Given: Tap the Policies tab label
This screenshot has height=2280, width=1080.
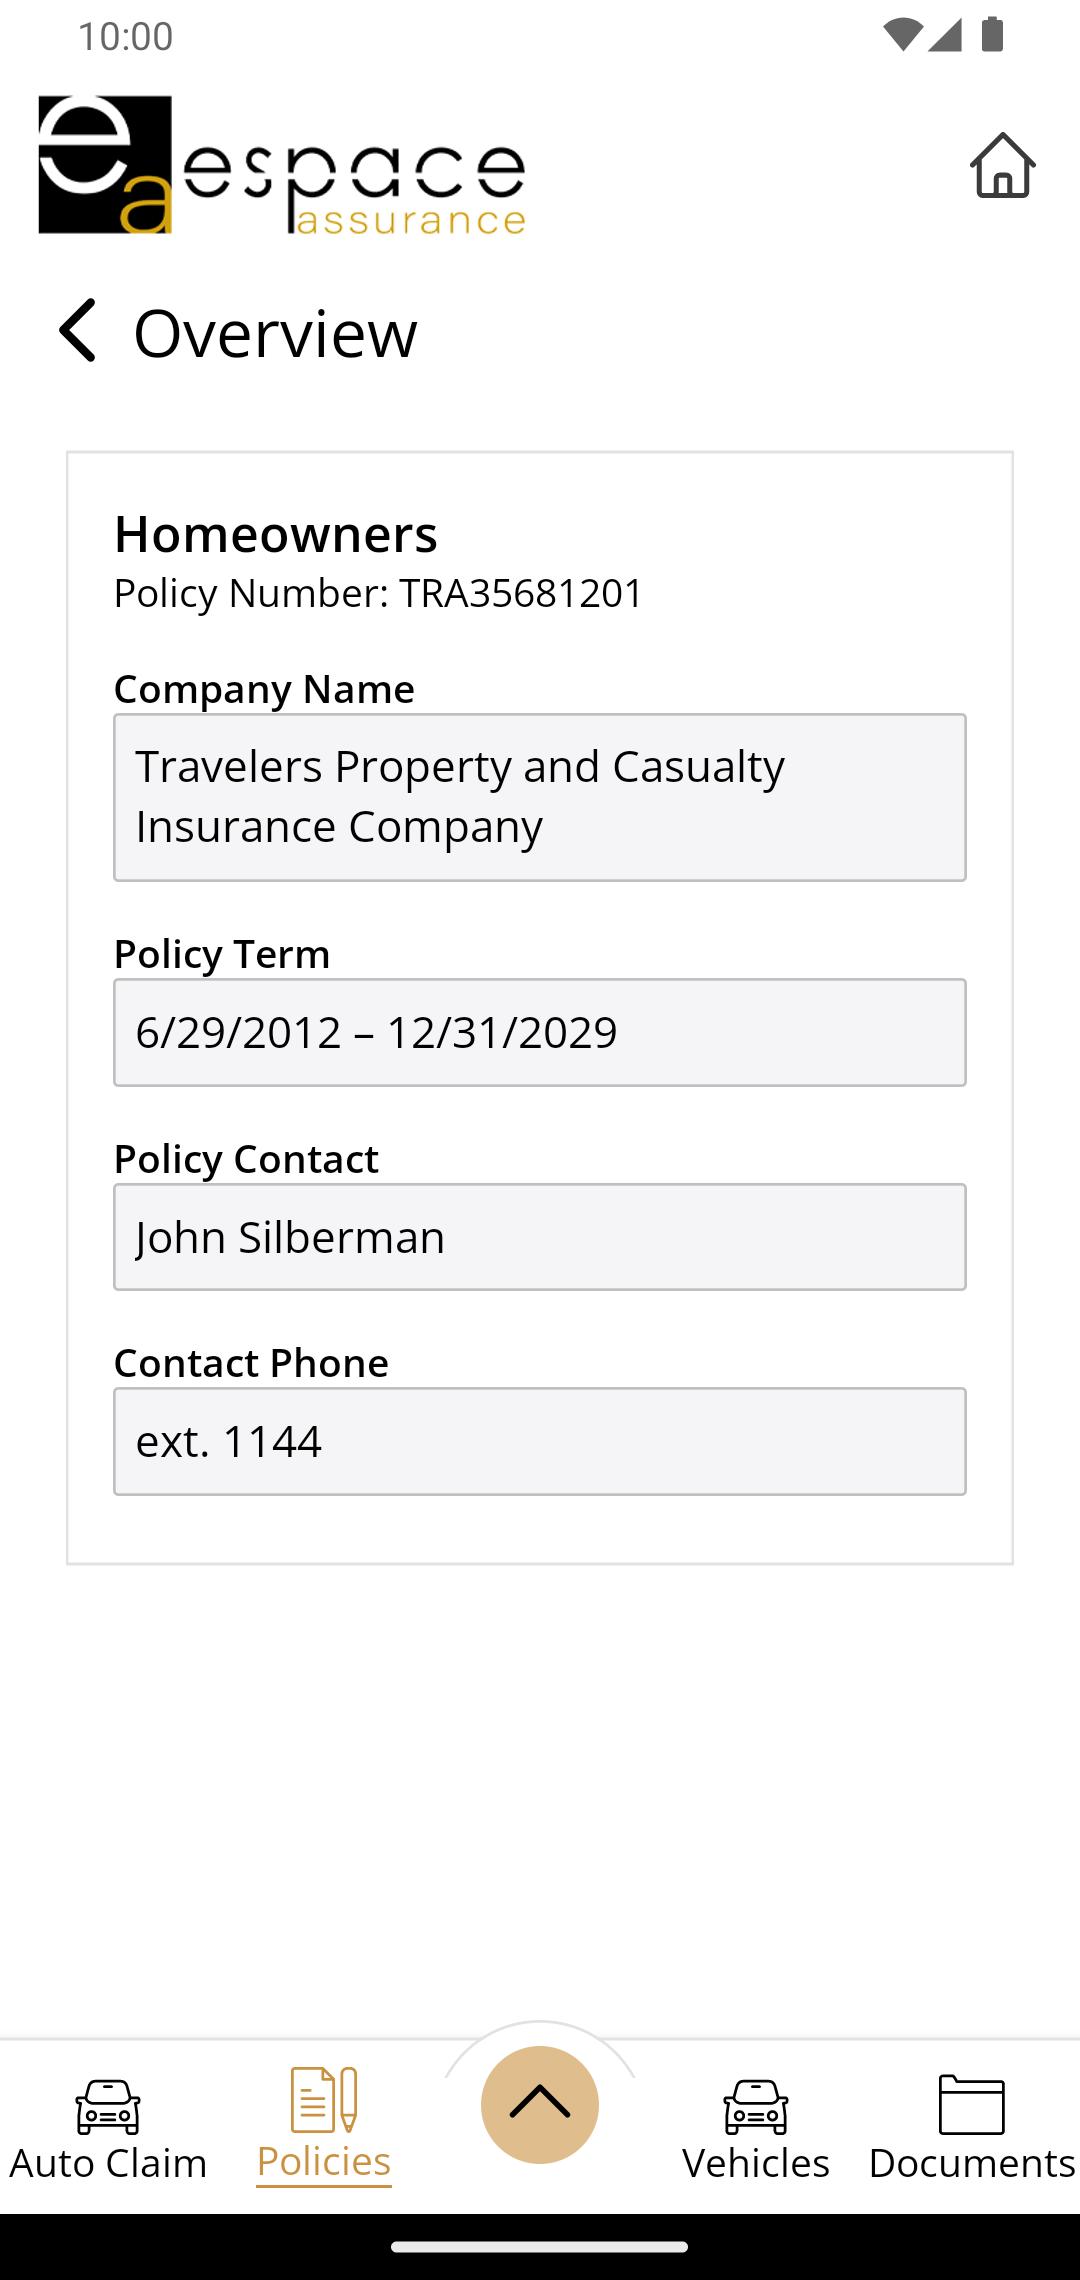Looking at the screenshot, I should coord(324,2161).
